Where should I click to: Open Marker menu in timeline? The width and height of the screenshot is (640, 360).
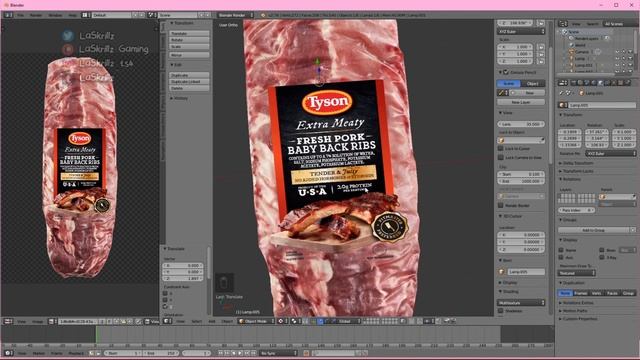(x=39, y=353)
